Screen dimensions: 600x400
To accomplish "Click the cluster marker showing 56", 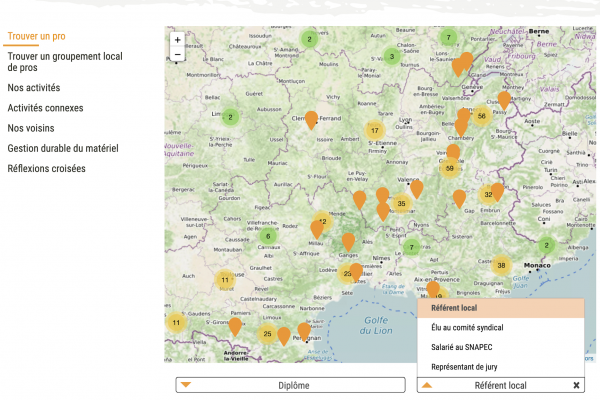I will point(482,116).
